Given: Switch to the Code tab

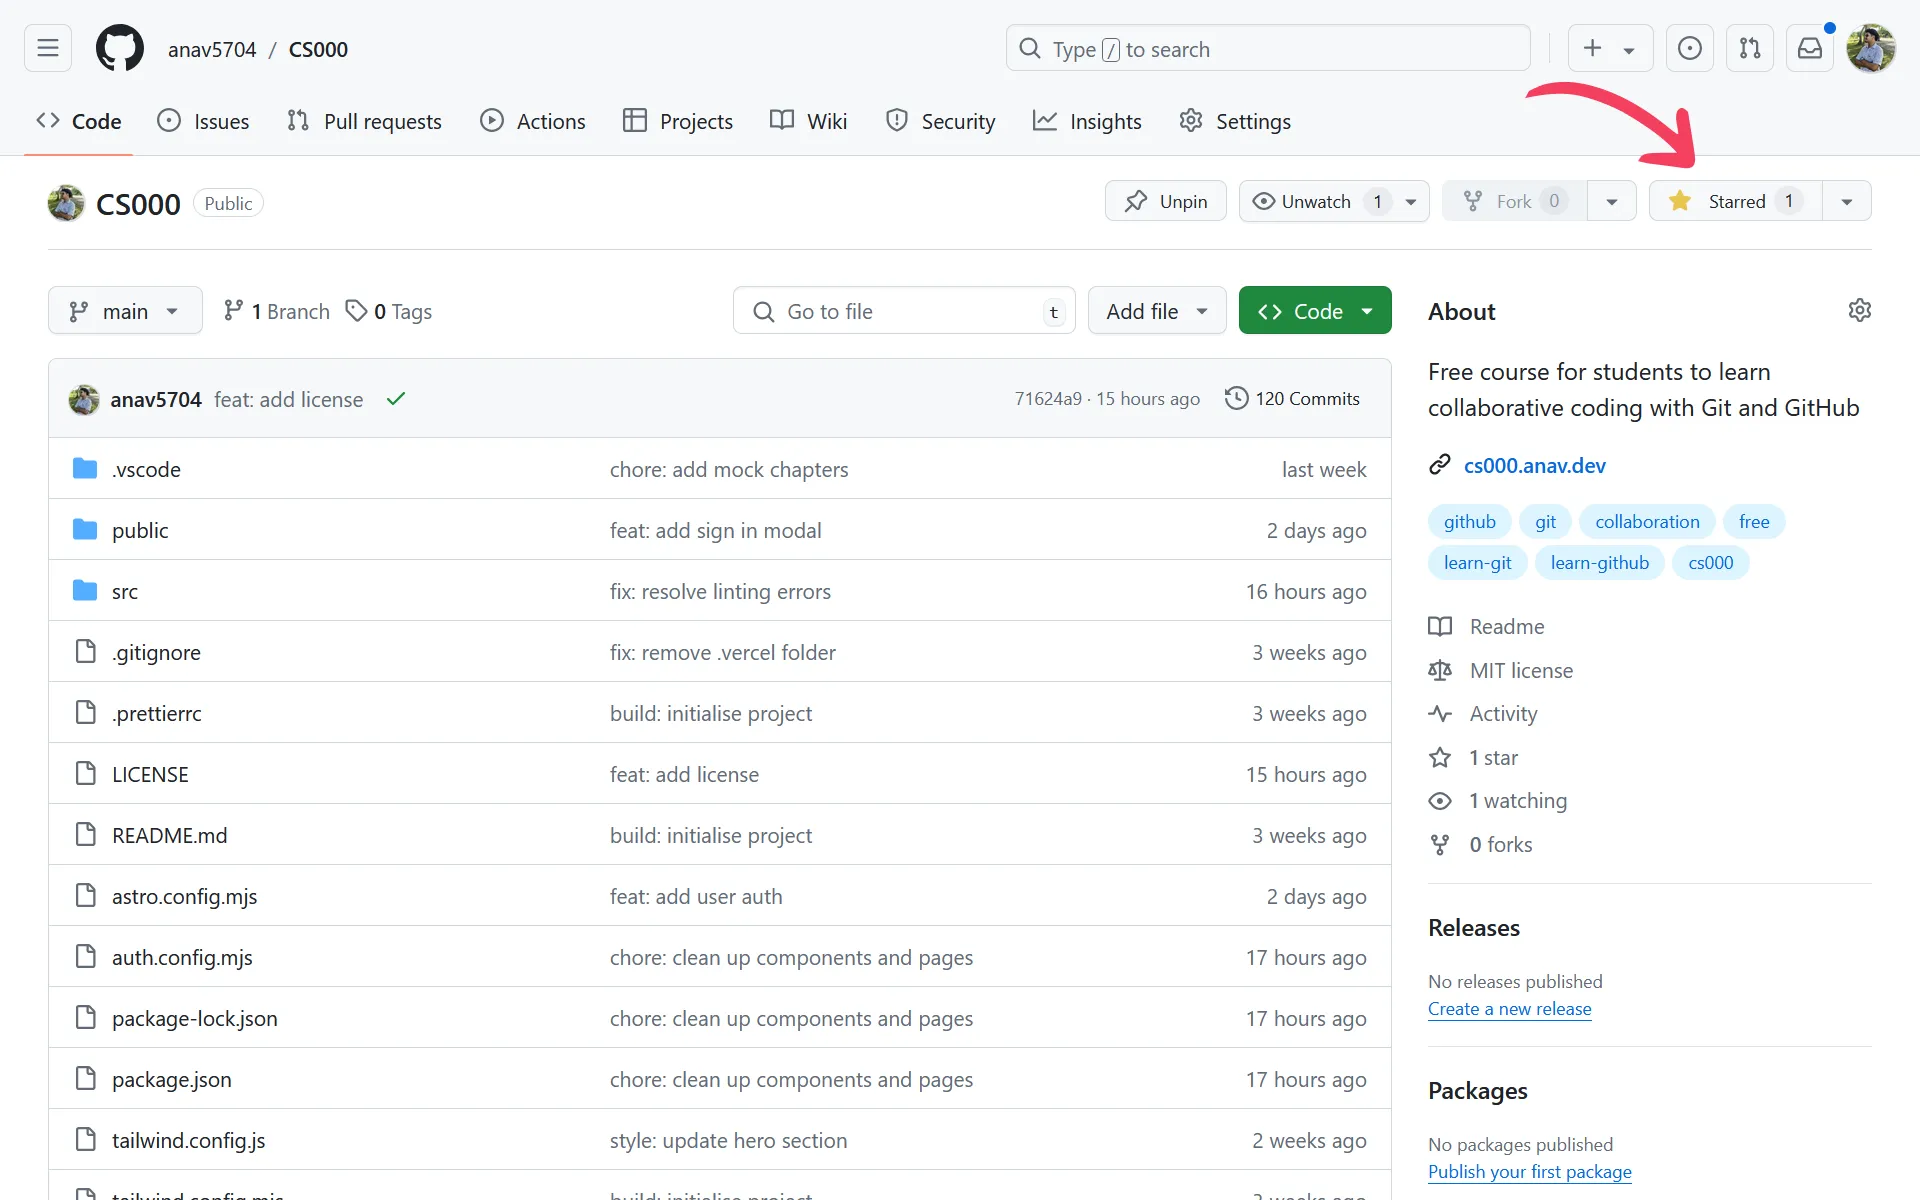Looking at the screenshot, I should pyautogui.click(x=78, y=121).
